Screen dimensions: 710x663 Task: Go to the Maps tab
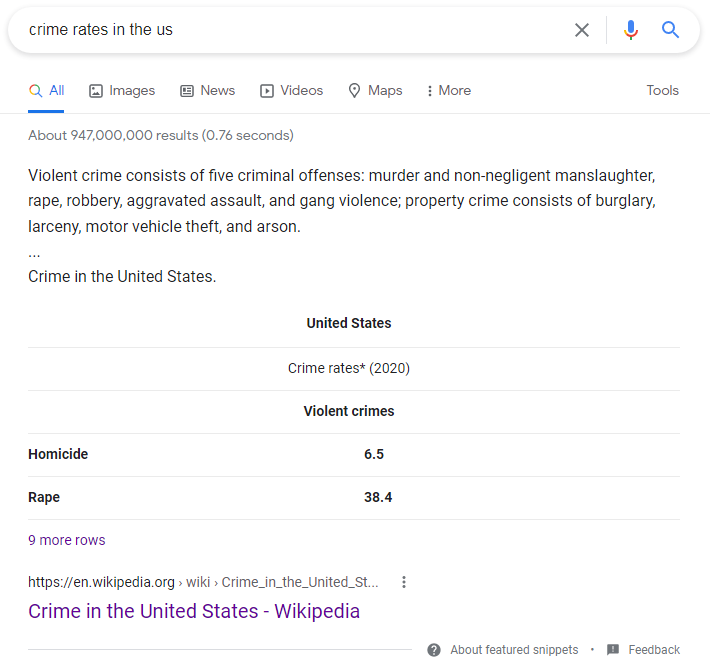pos(375,90)
